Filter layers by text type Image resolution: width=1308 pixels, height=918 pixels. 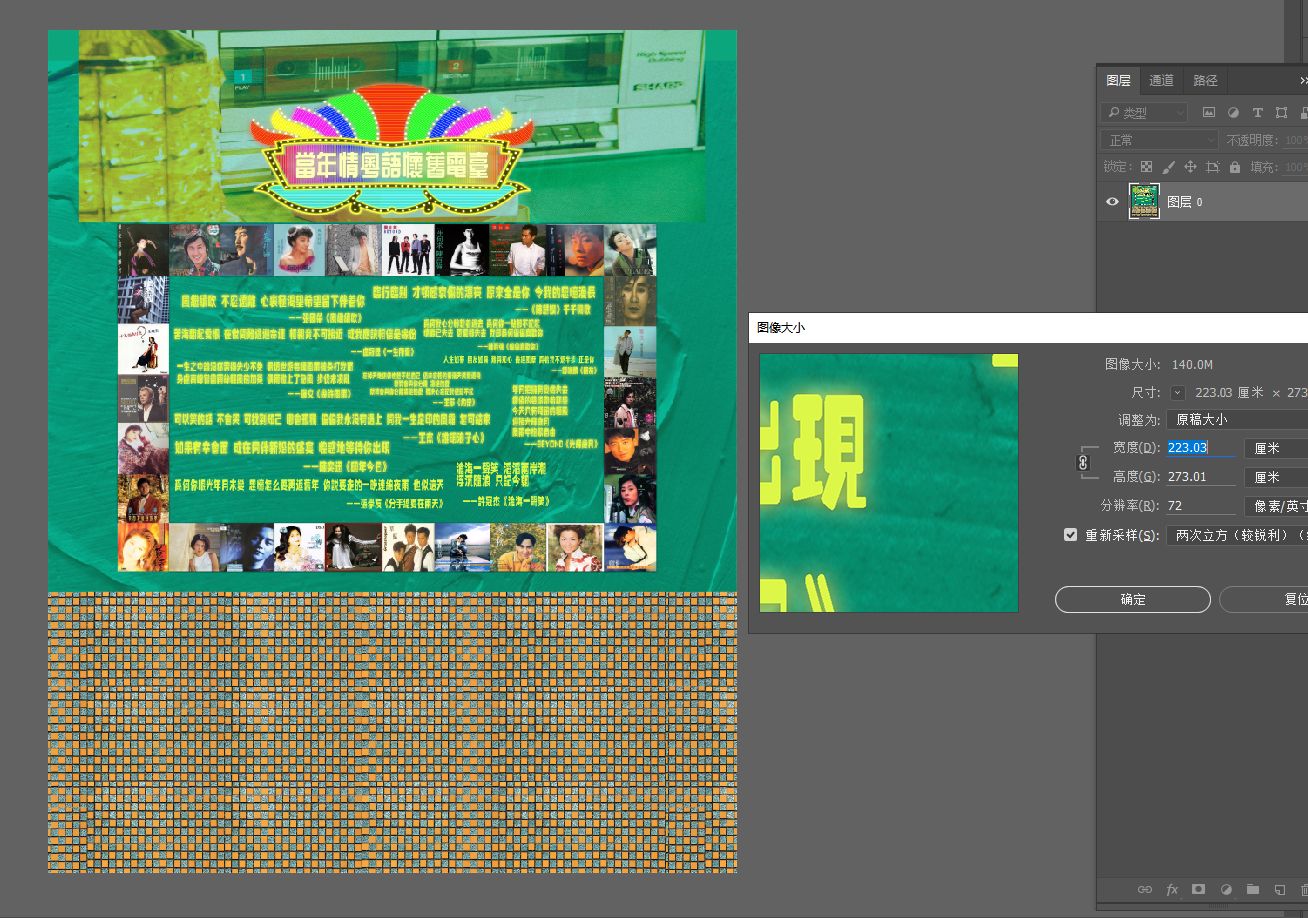1257,113
